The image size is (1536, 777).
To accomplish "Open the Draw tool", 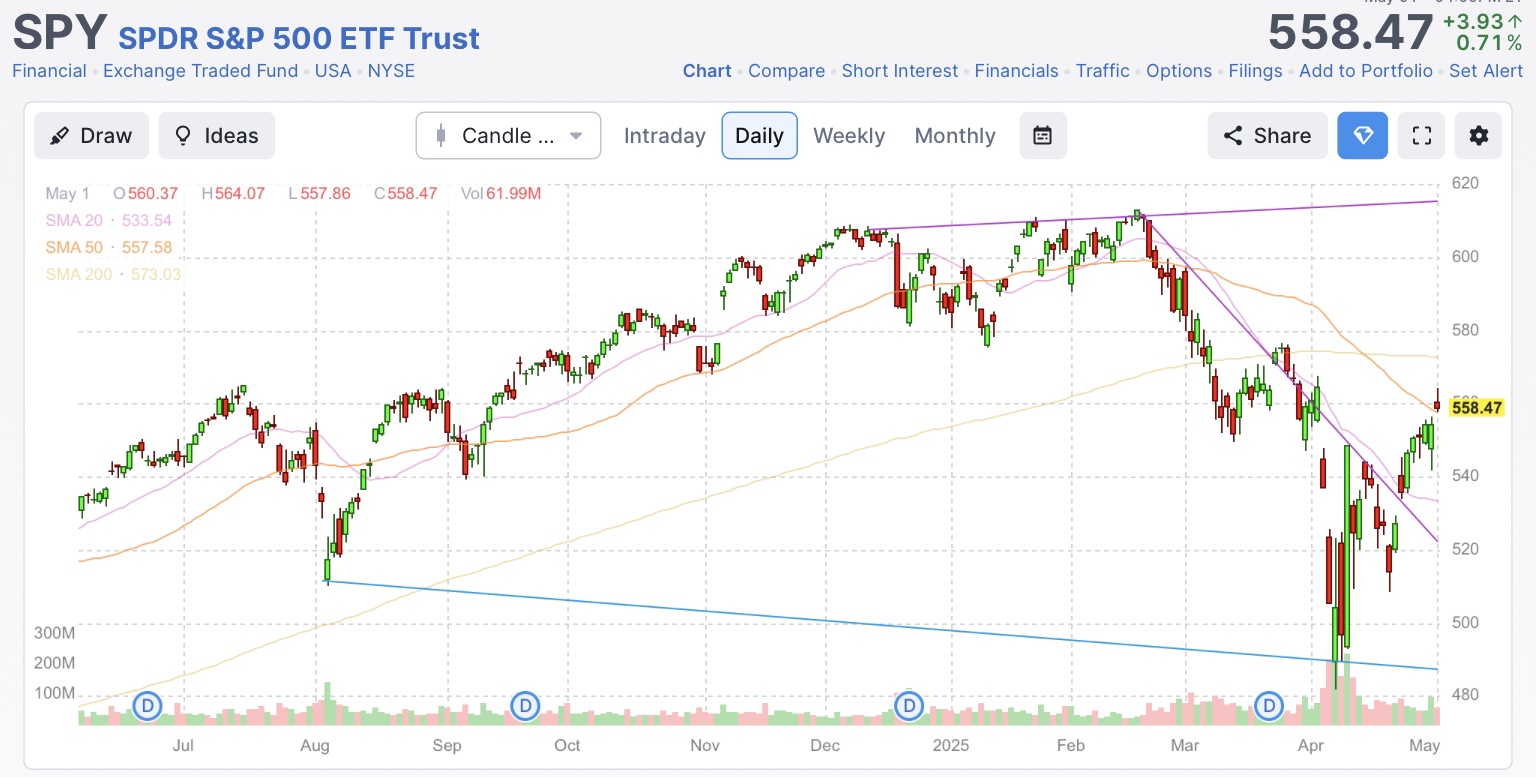I will point(91,136).
